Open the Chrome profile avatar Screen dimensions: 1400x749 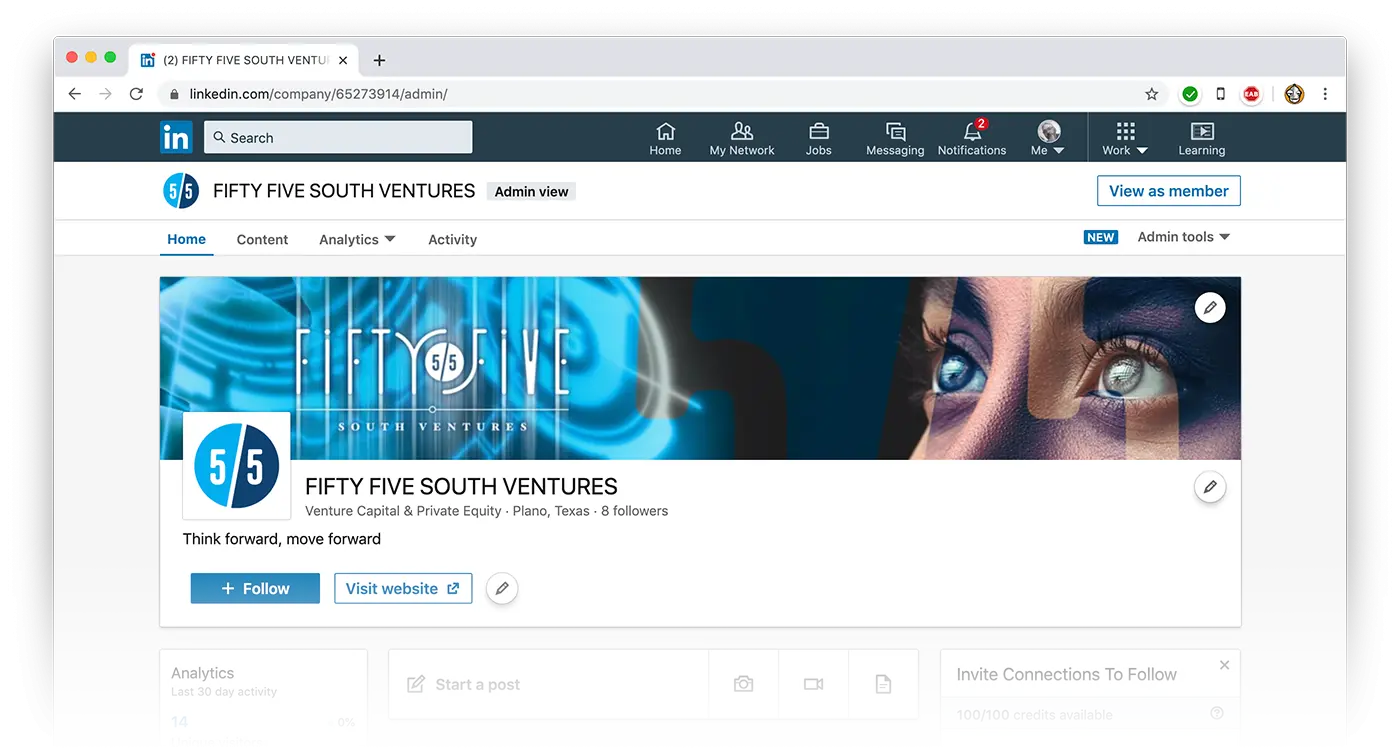coord(1294,94)
